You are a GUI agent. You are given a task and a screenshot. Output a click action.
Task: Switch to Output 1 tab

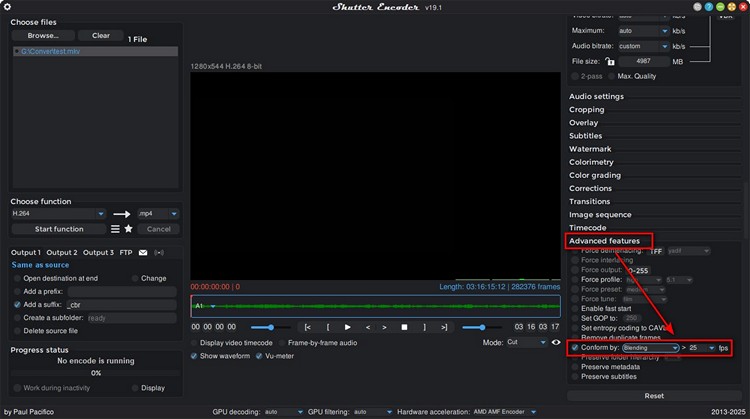point(26,253)
